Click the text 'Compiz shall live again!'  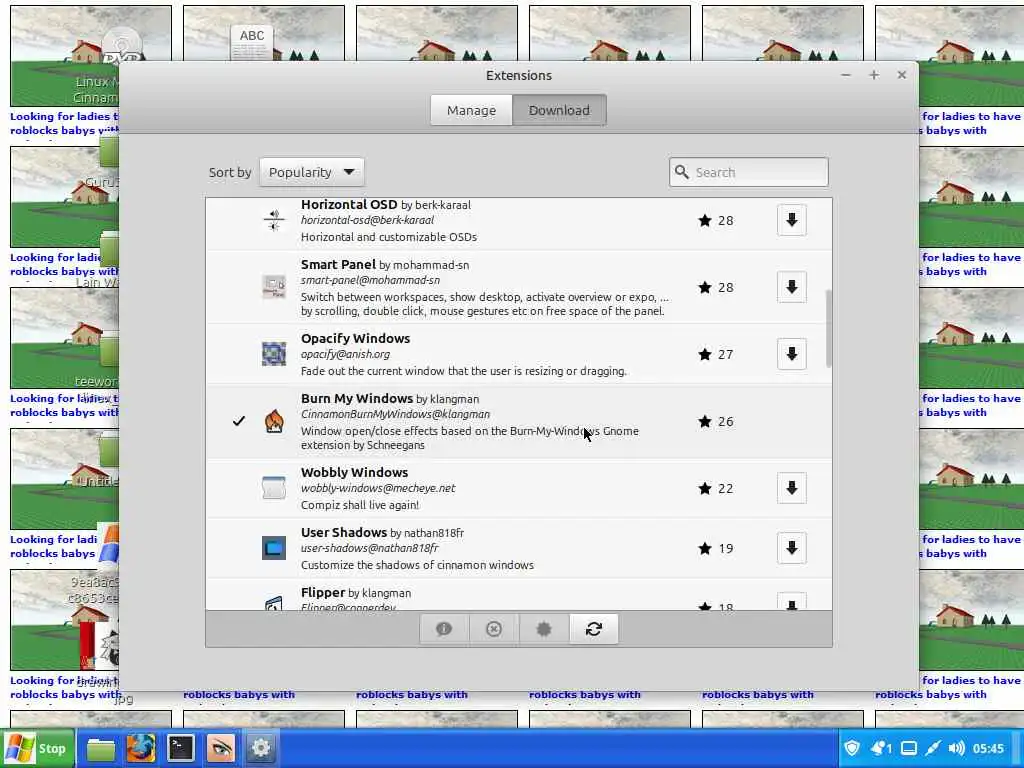(x=360, y=505)
